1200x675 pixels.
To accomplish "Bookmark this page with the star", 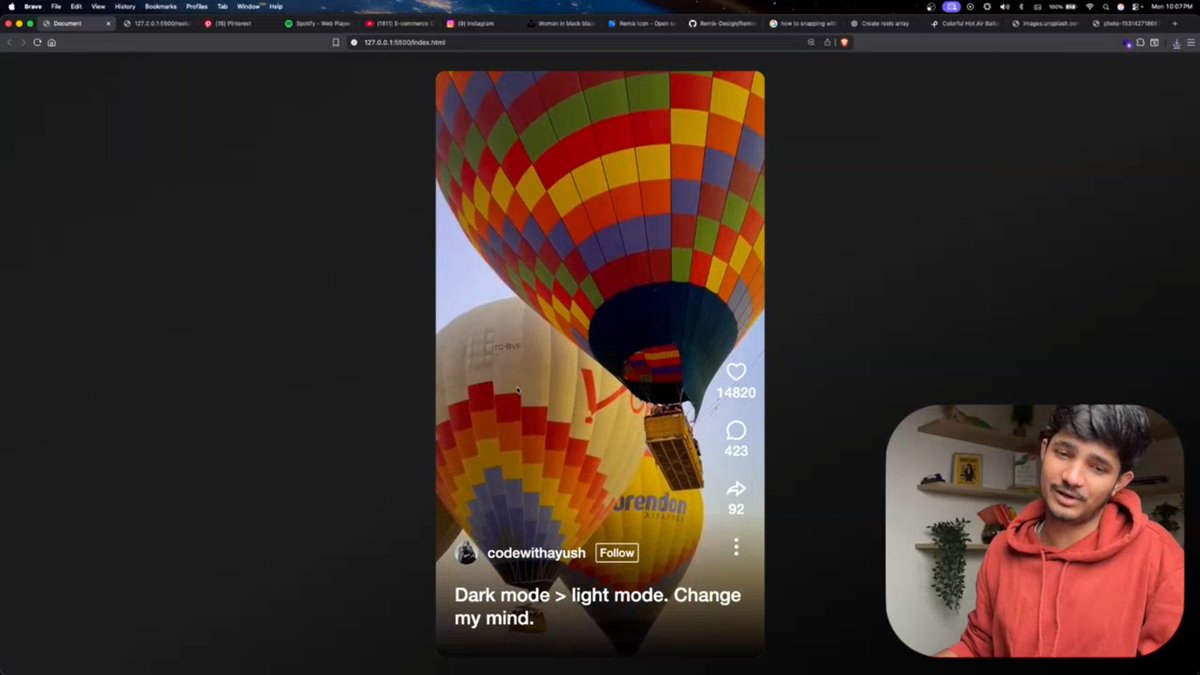I will coord(336,42).
